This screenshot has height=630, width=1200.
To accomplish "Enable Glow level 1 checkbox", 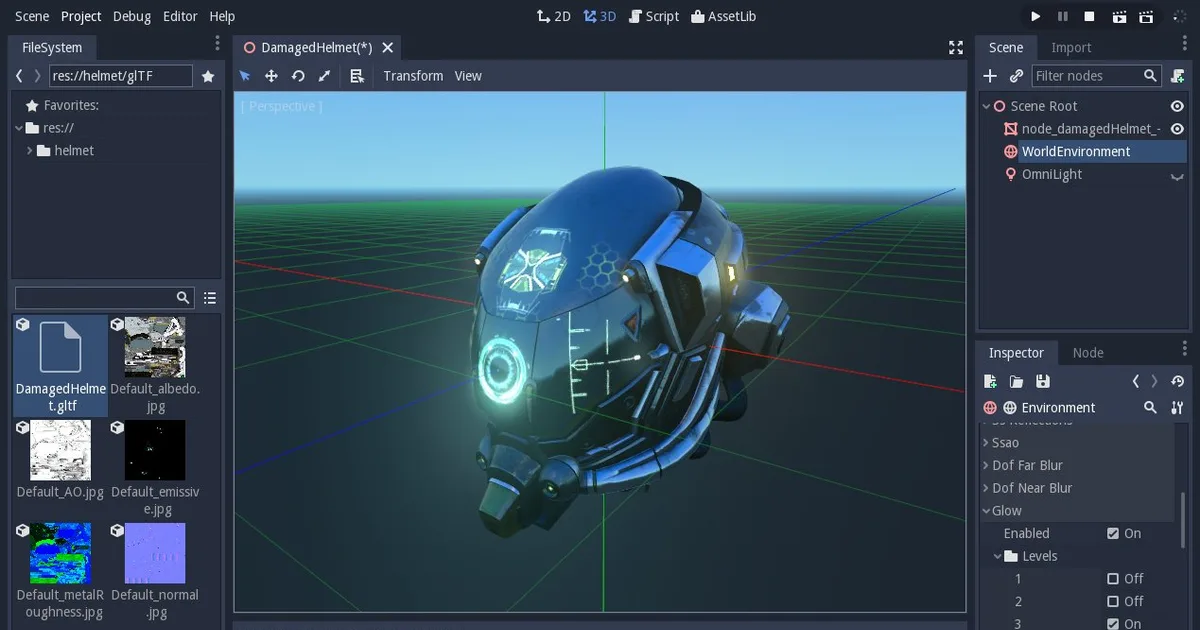I will tap(1113, 579).
